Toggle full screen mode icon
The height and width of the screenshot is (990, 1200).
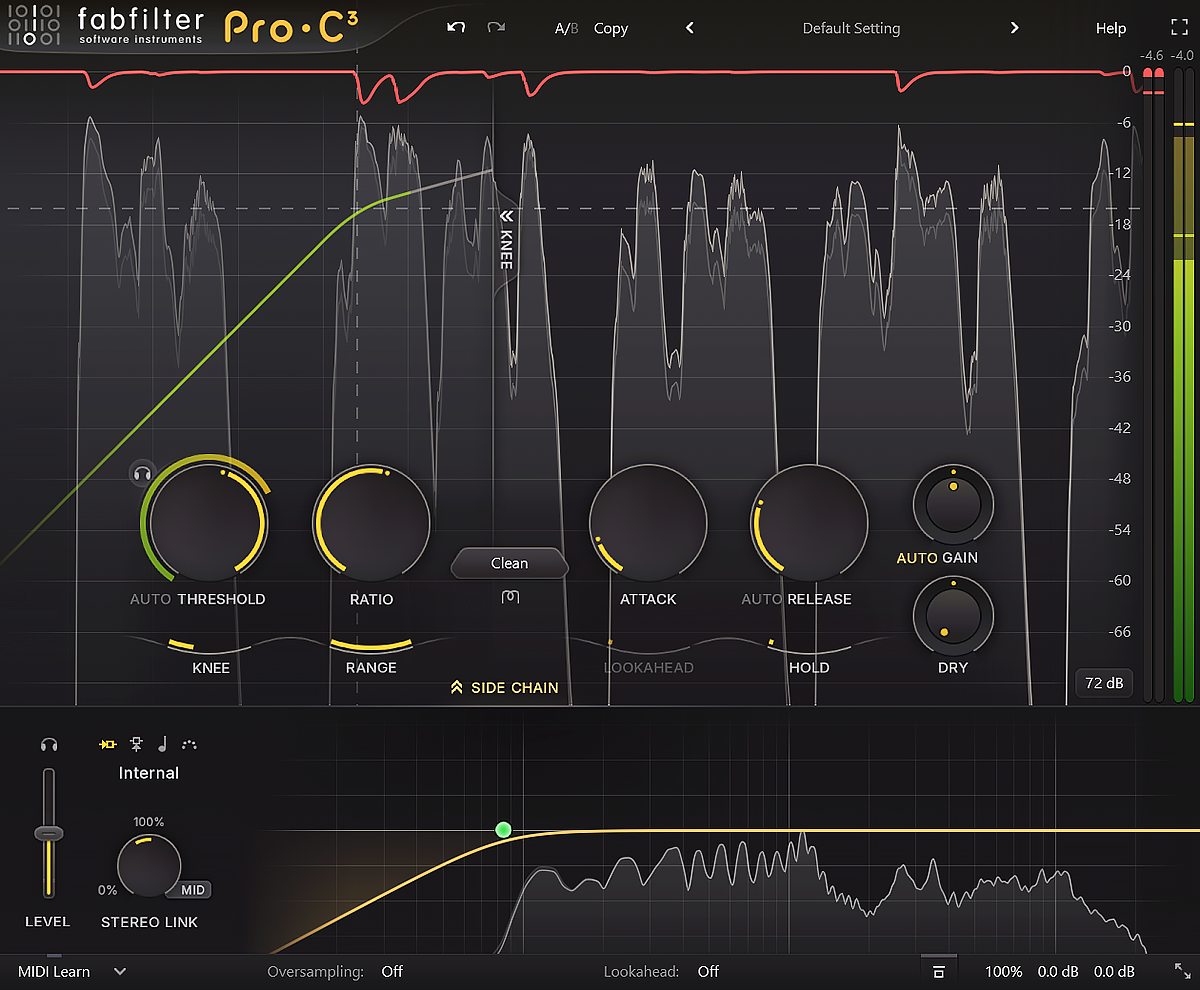1179,28
